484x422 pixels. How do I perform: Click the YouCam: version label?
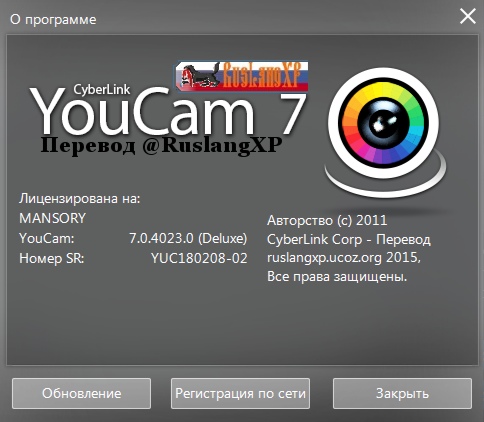click(47, 238)
